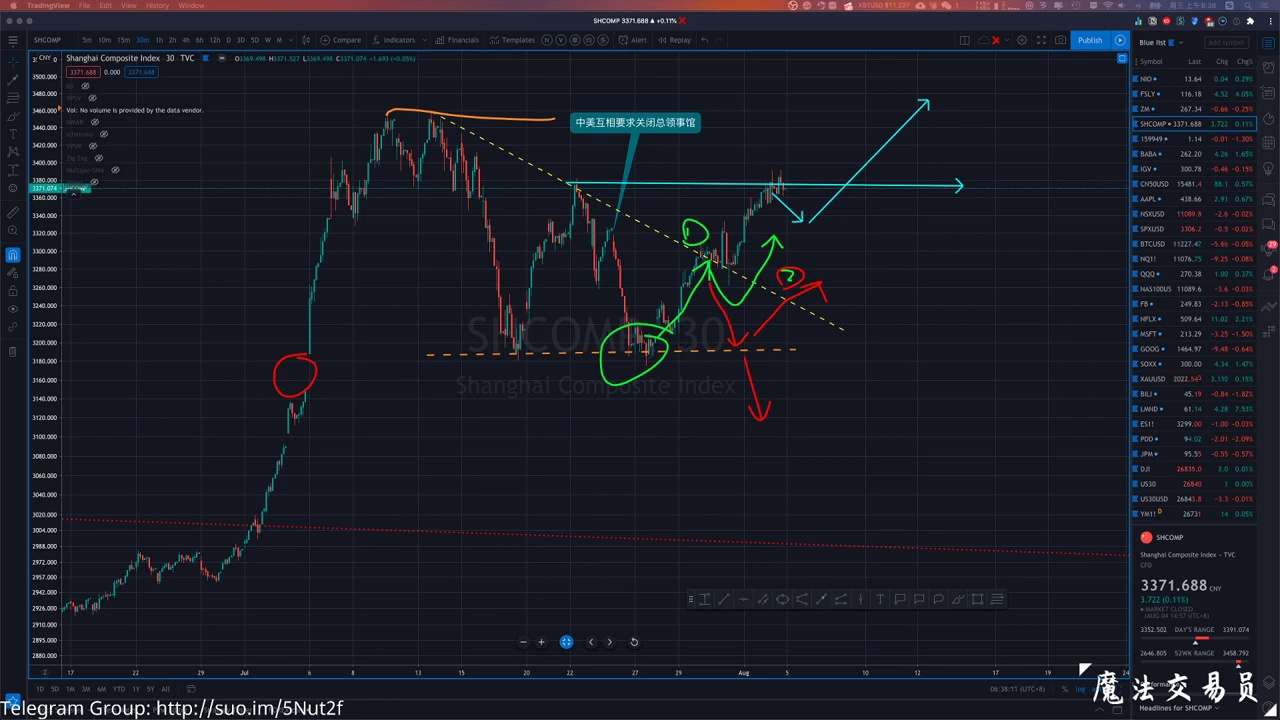Select XAUUSD in the watchlist
Screen dimensions: 1280x720
[x=1195, y=379]
